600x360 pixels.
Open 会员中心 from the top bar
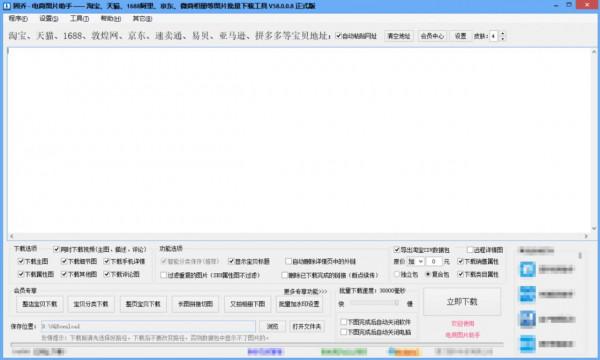click(x=432, y=36)
